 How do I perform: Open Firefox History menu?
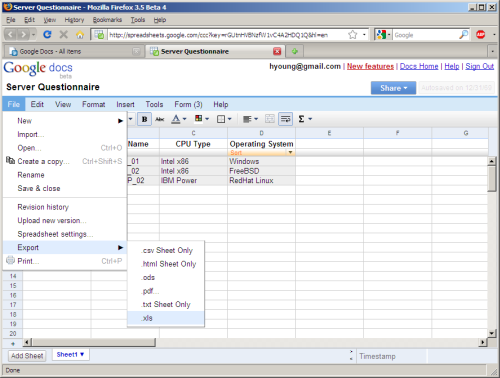tap(74, 20)
